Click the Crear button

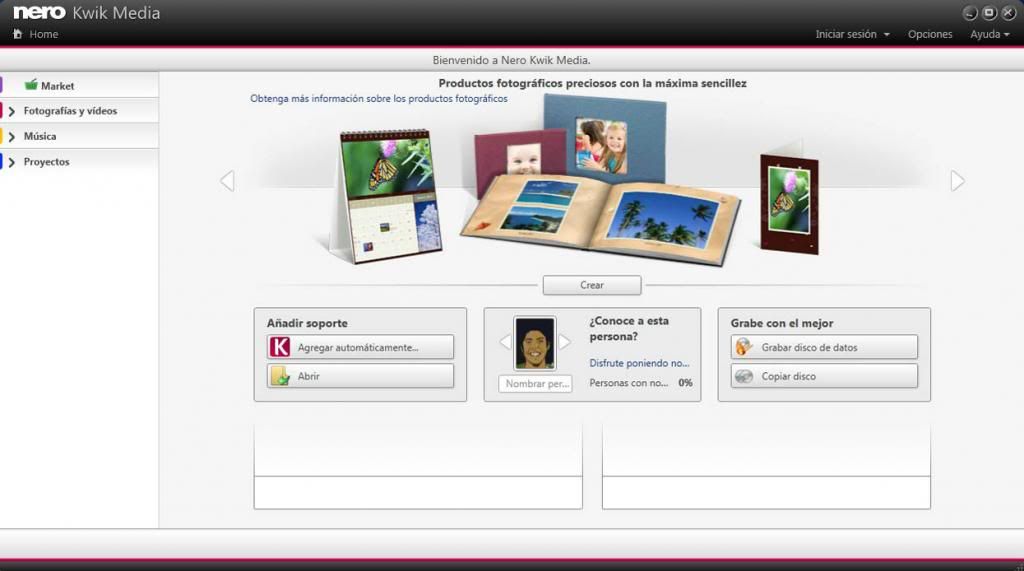[x=592, y=285]
